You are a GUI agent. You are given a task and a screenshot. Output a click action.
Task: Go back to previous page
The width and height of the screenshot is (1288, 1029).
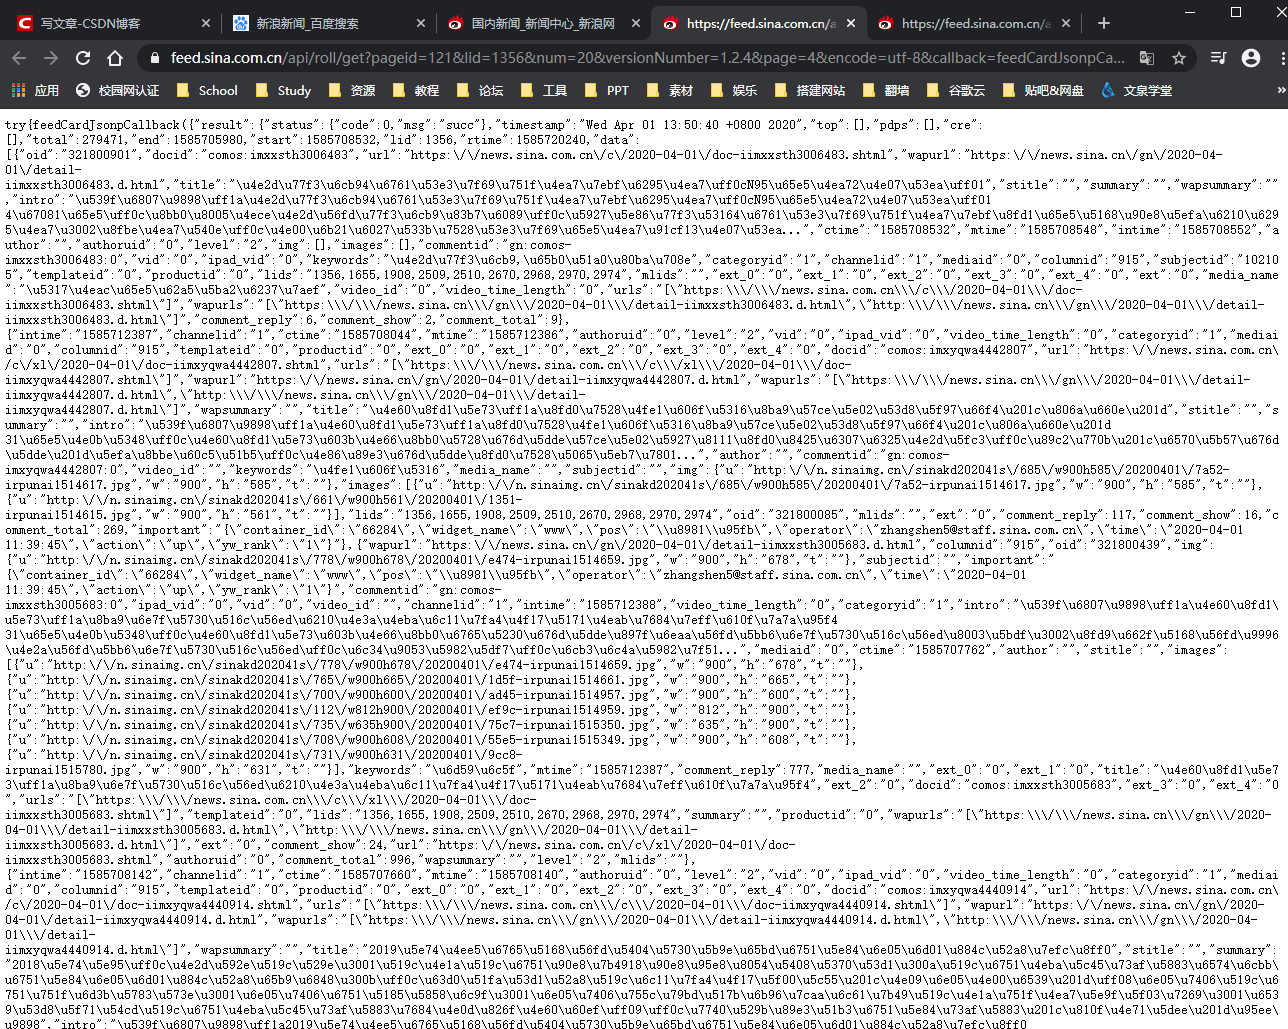tap(19, 58)
